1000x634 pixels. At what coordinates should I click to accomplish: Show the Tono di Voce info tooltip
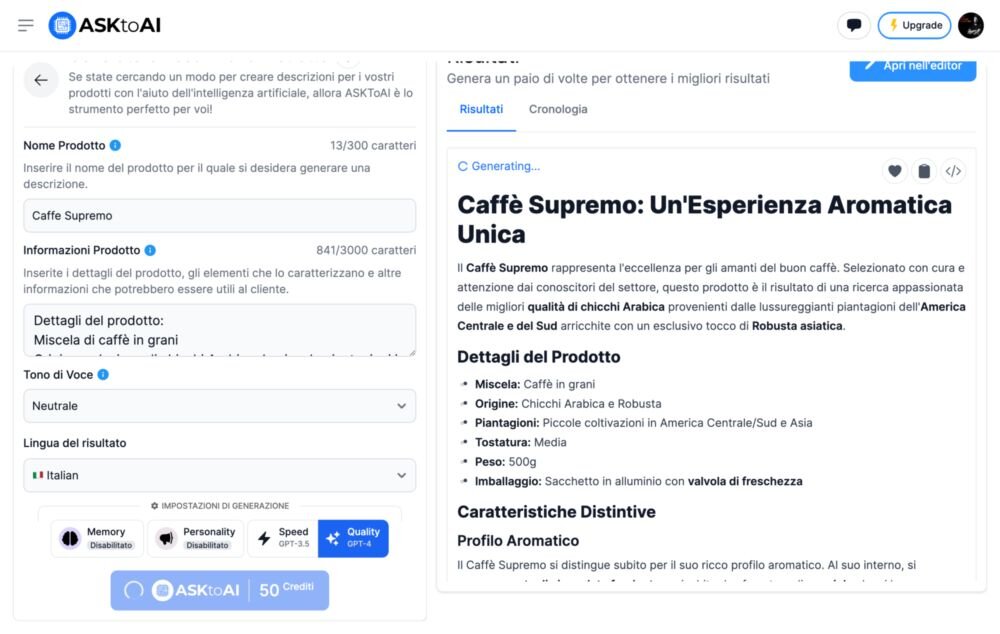pyautogui.click(x=103, y=375)
